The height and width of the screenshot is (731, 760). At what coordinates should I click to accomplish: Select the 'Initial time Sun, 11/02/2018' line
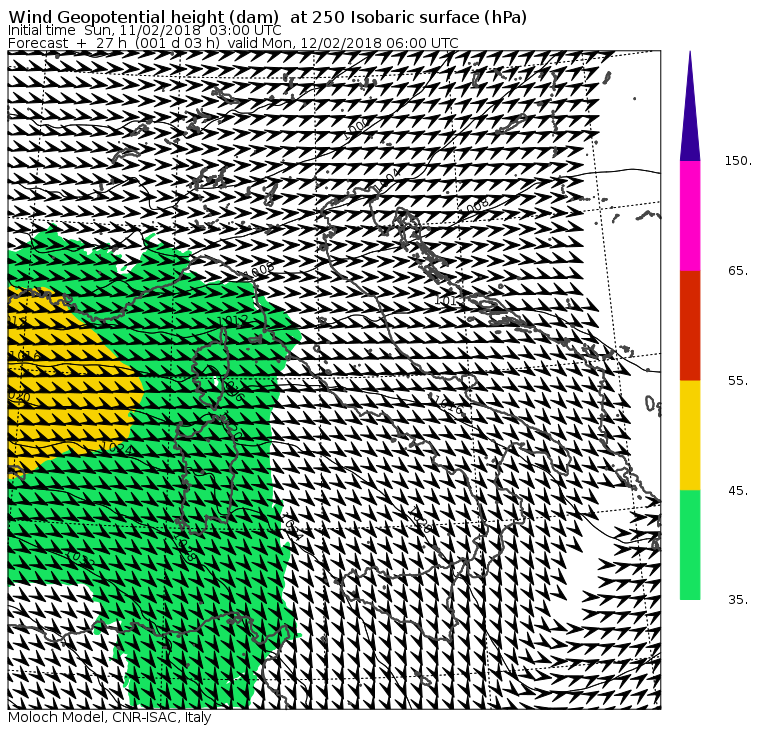[145, 30]
